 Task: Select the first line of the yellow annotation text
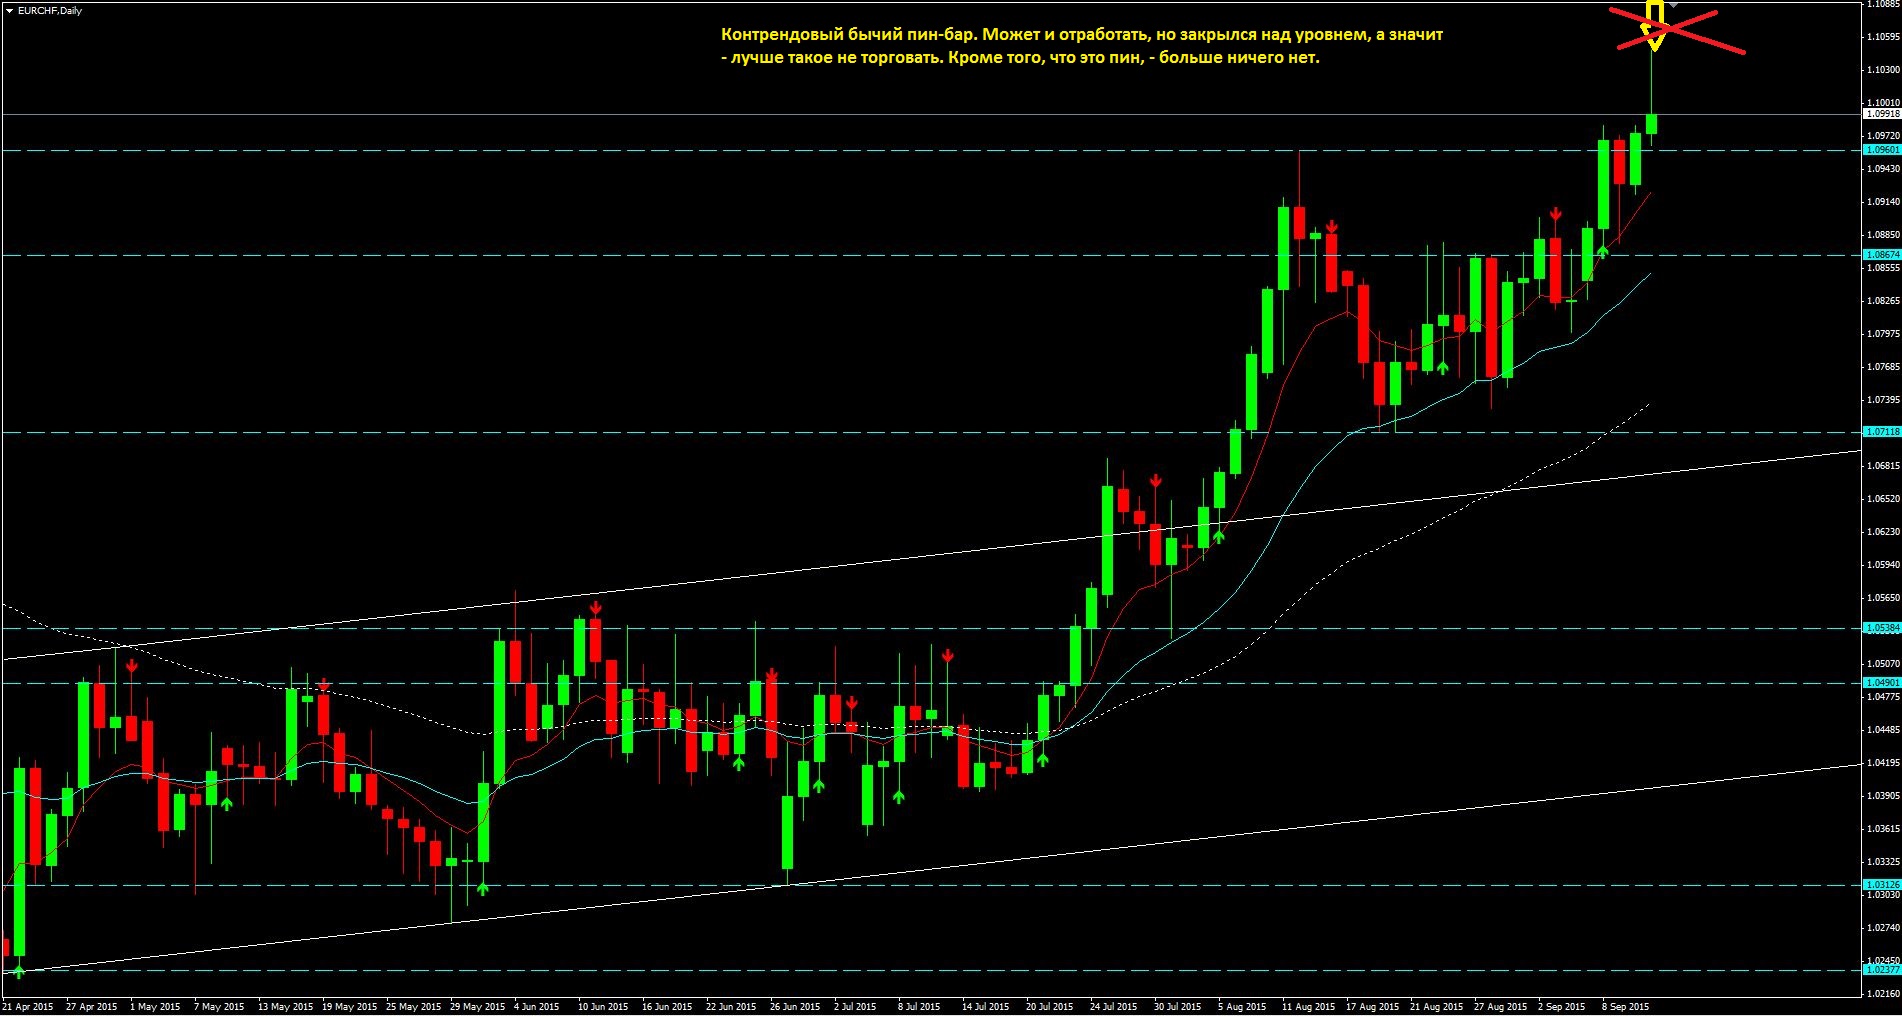(1082, 35)
